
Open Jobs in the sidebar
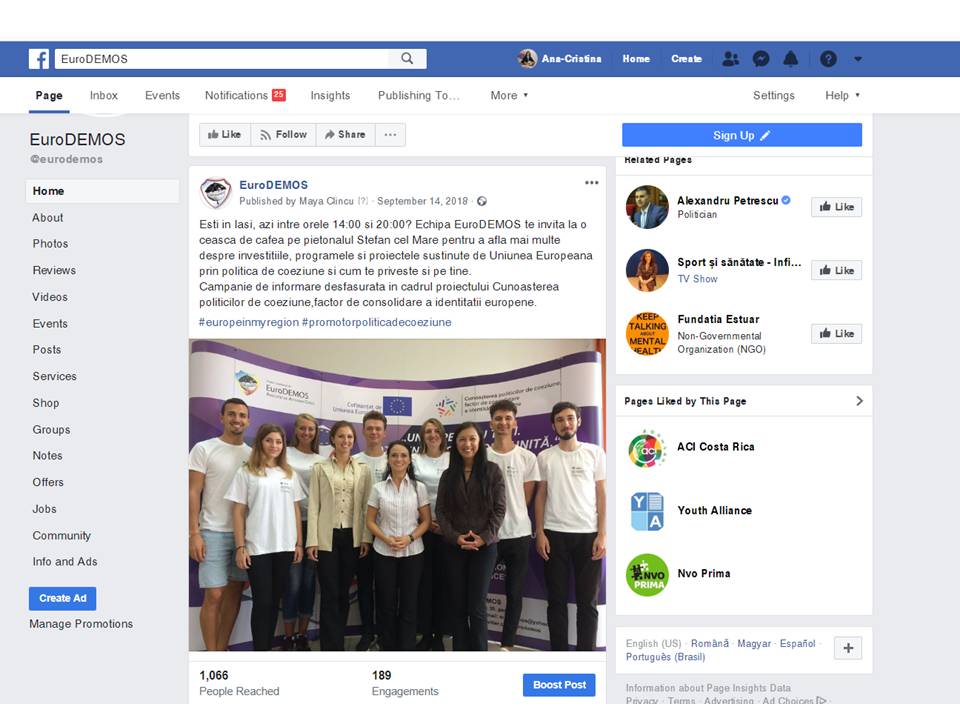pos(44,509)
